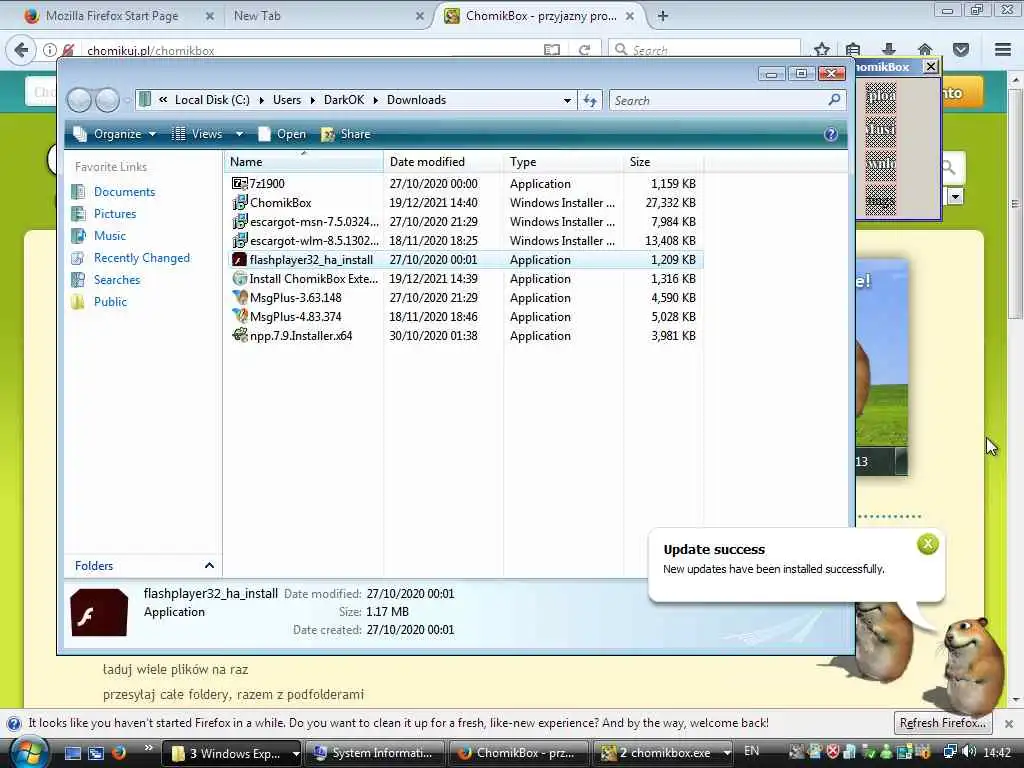Expand the path chevron after DarkOK
The height and width of the screenshot is (768, 1024).
coord(375,100)
